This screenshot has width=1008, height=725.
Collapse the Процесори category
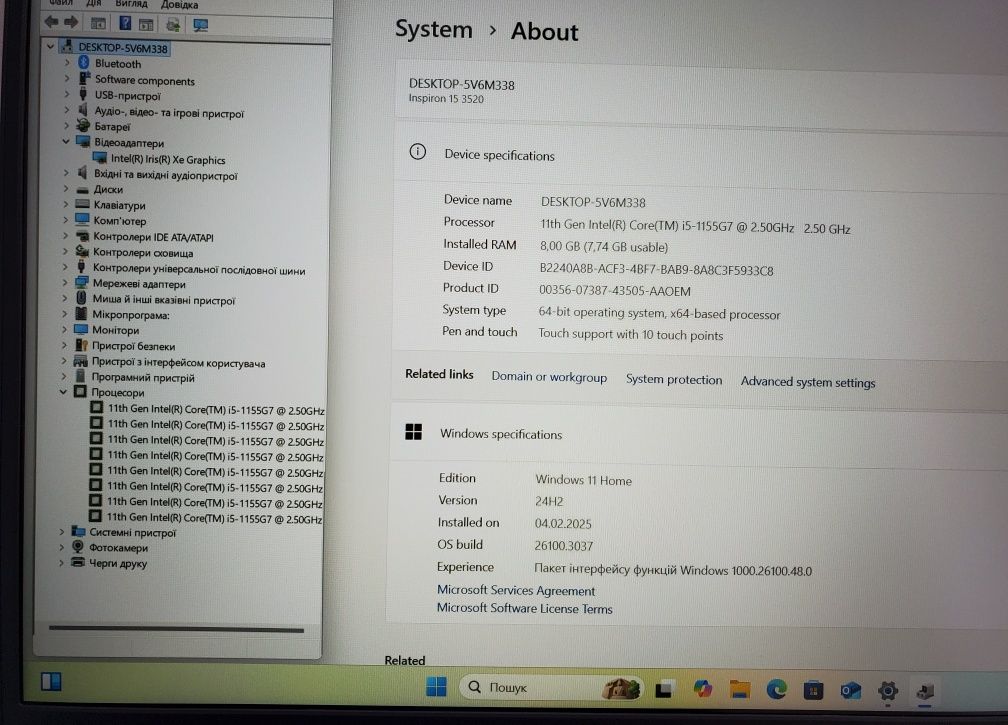(63, 391)
